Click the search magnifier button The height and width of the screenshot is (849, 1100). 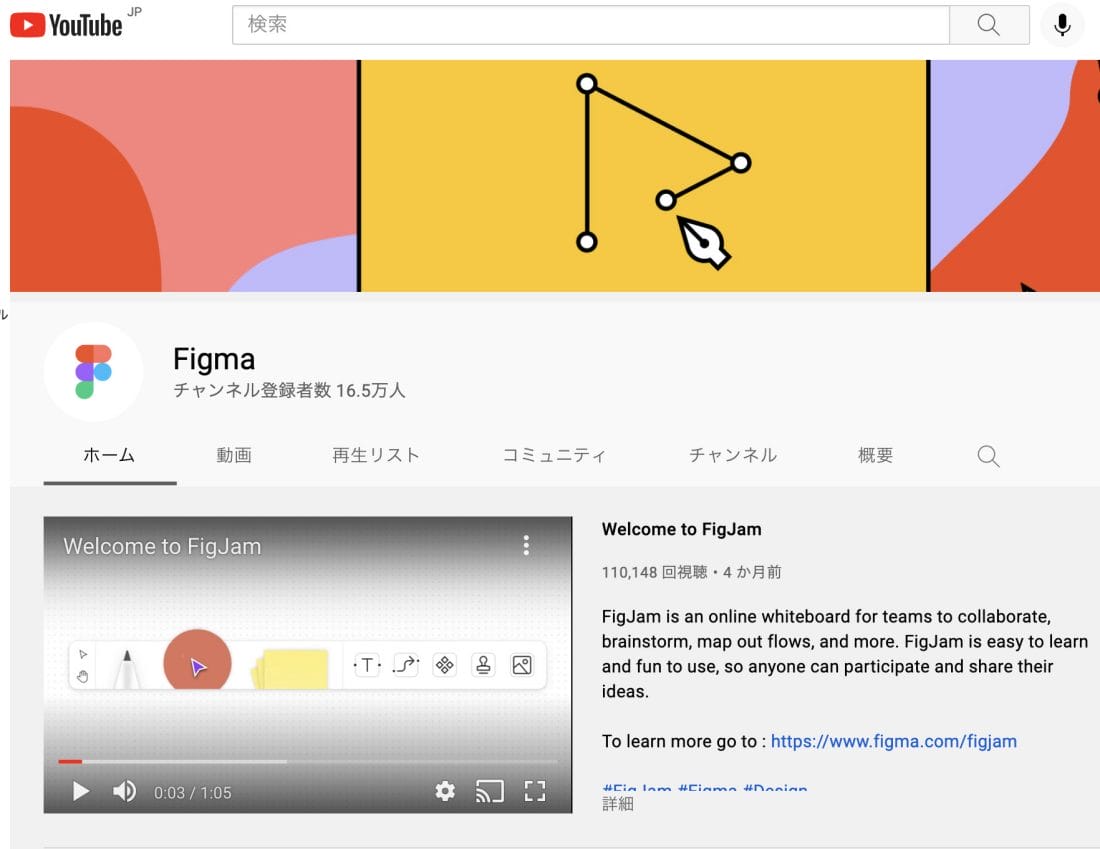(x=988, y=25)
